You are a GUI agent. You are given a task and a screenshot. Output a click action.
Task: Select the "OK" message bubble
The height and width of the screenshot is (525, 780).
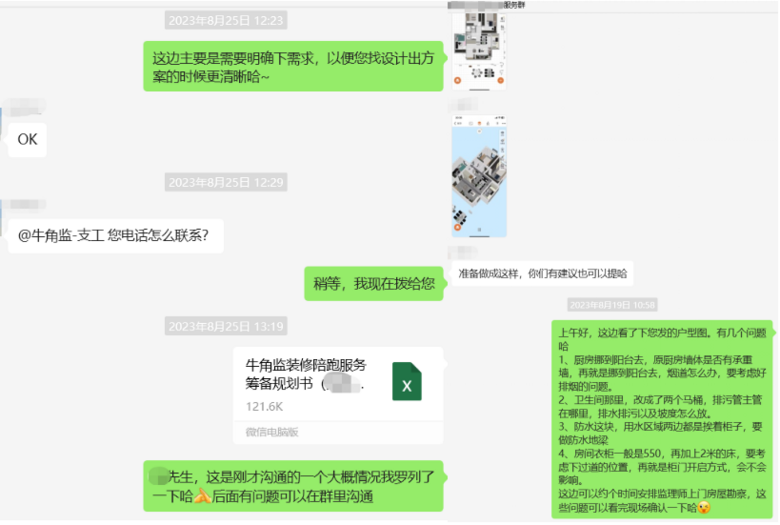(28, 140)
